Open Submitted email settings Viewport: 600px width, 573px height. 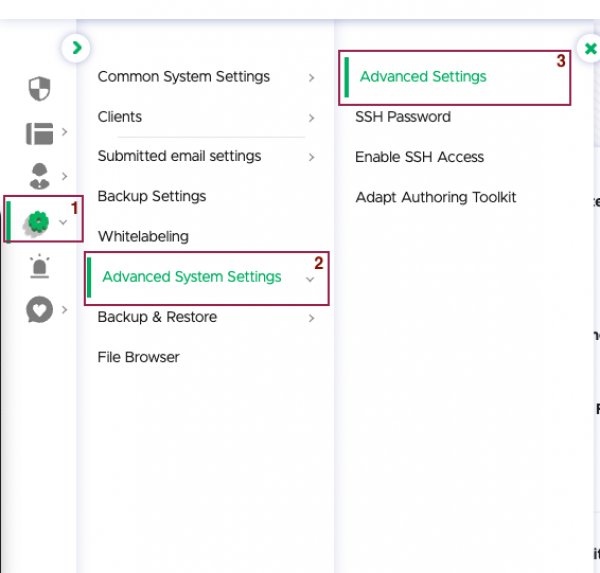pos(179,156)
